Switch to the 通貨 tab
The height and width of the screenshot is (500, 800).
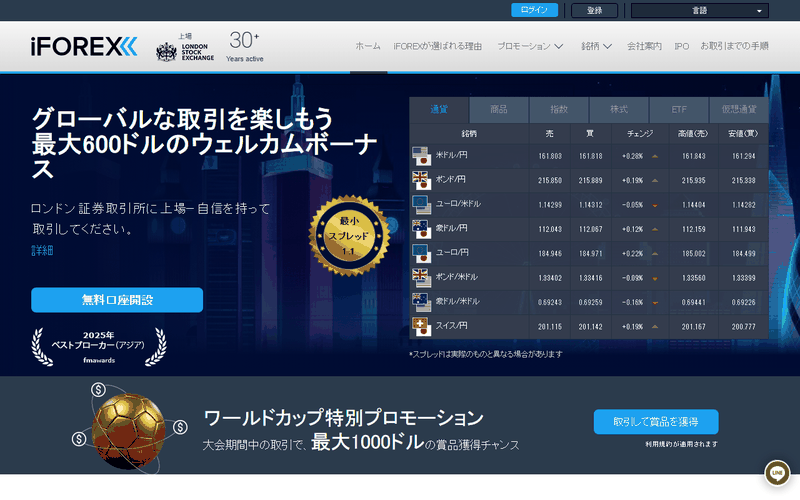pyautogui.click(x=439, y=109)
